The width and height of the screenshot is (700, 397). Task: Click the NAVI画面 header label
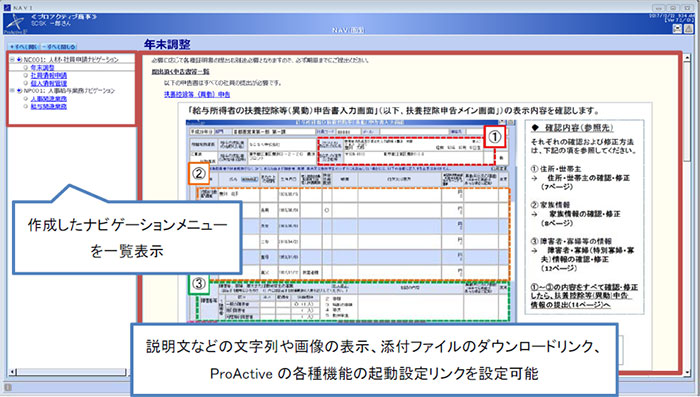tap(348, 30)
